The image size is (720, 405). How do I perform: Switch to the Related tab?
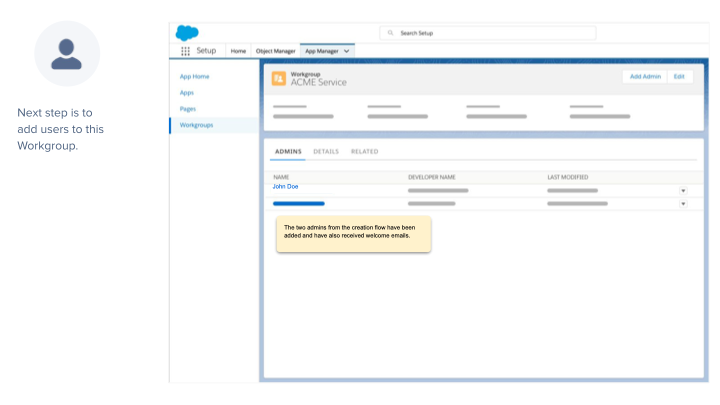point(364,152)
